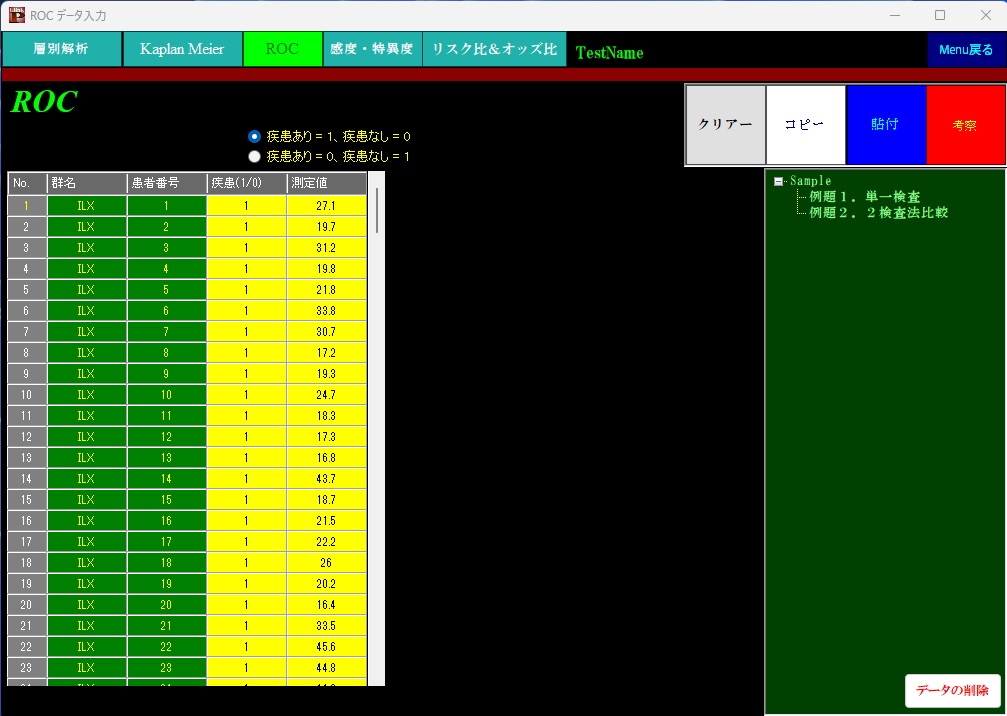Open the red 考察 discussion button

965,125
